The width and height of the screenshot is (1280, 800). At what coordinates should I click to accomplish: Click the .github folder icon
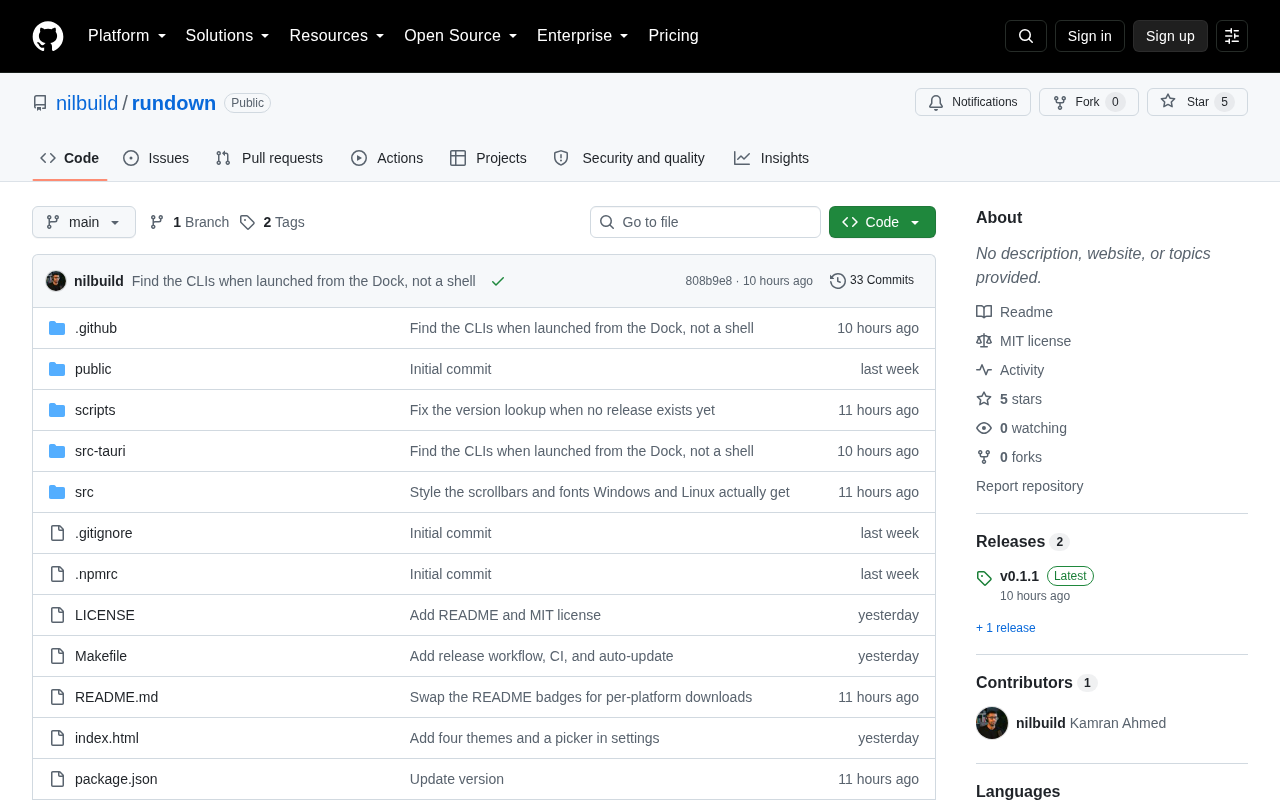(57, 328)
